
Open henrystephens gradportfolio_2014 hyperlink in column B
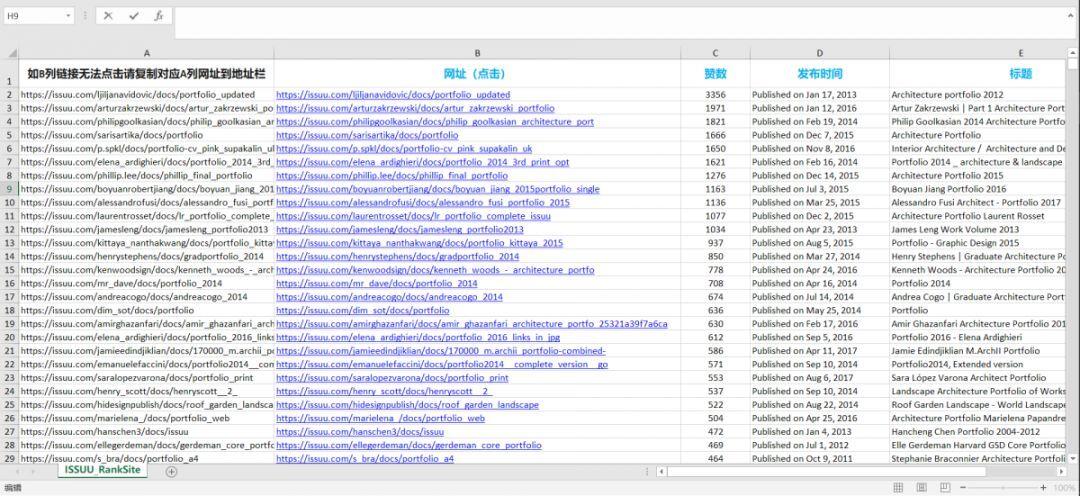(x=397, y=256)
